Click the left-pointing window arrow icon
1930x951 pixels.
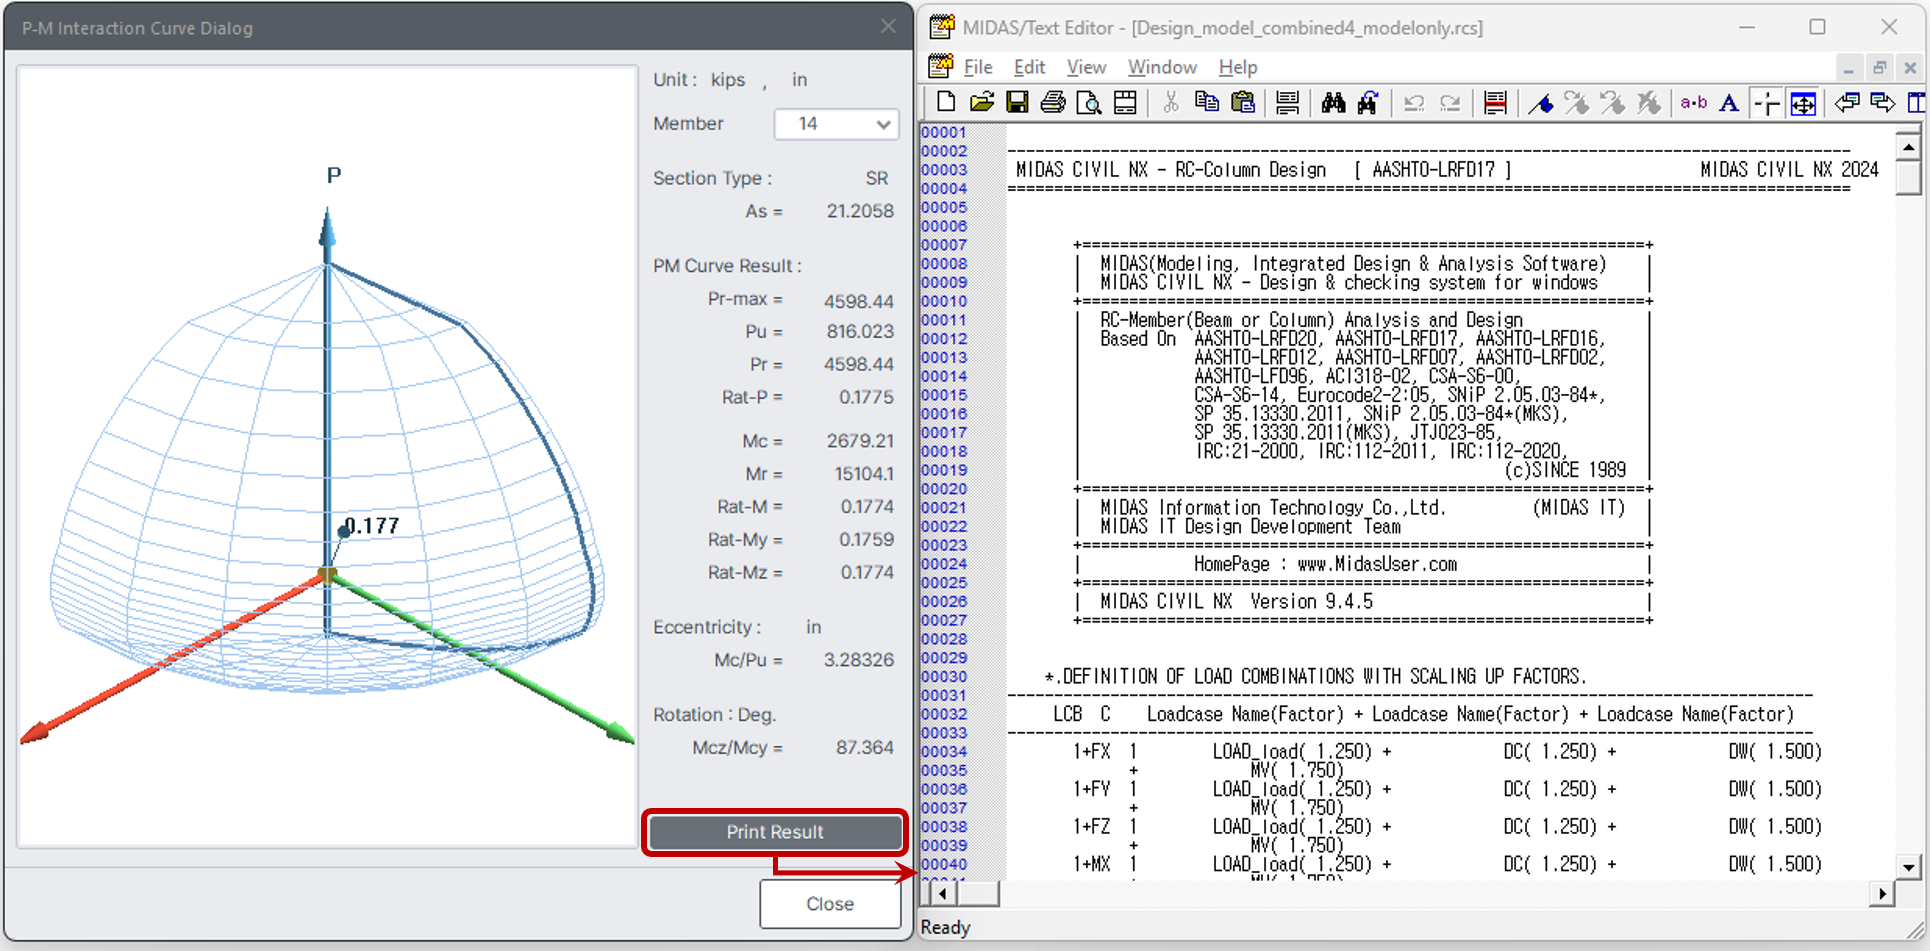point(1847,102)
